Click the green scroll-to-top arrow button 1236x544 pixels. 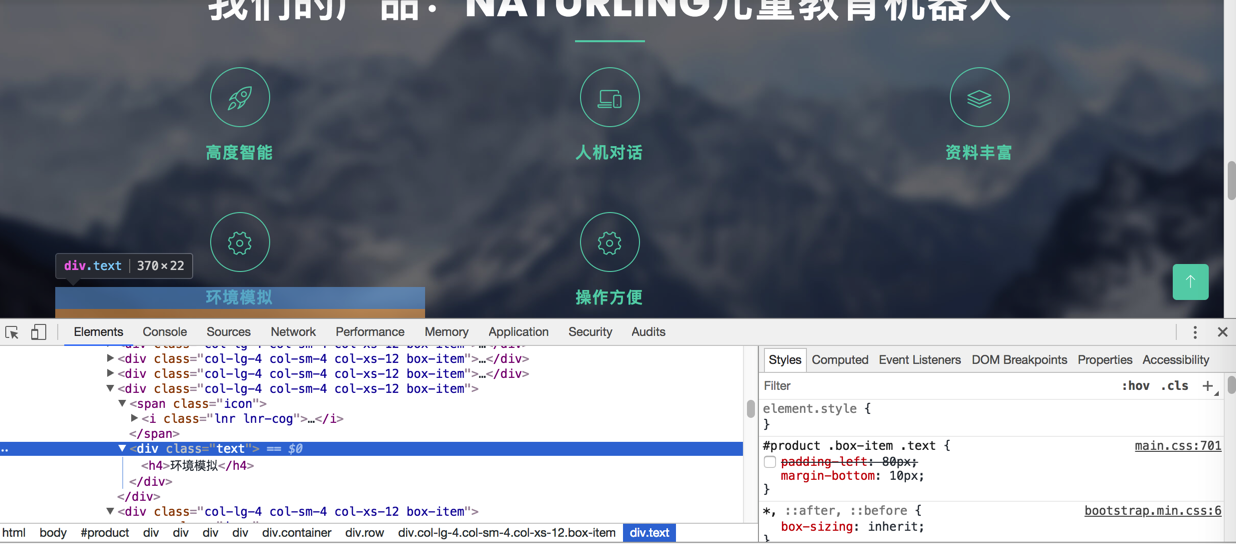[1190, 282]
